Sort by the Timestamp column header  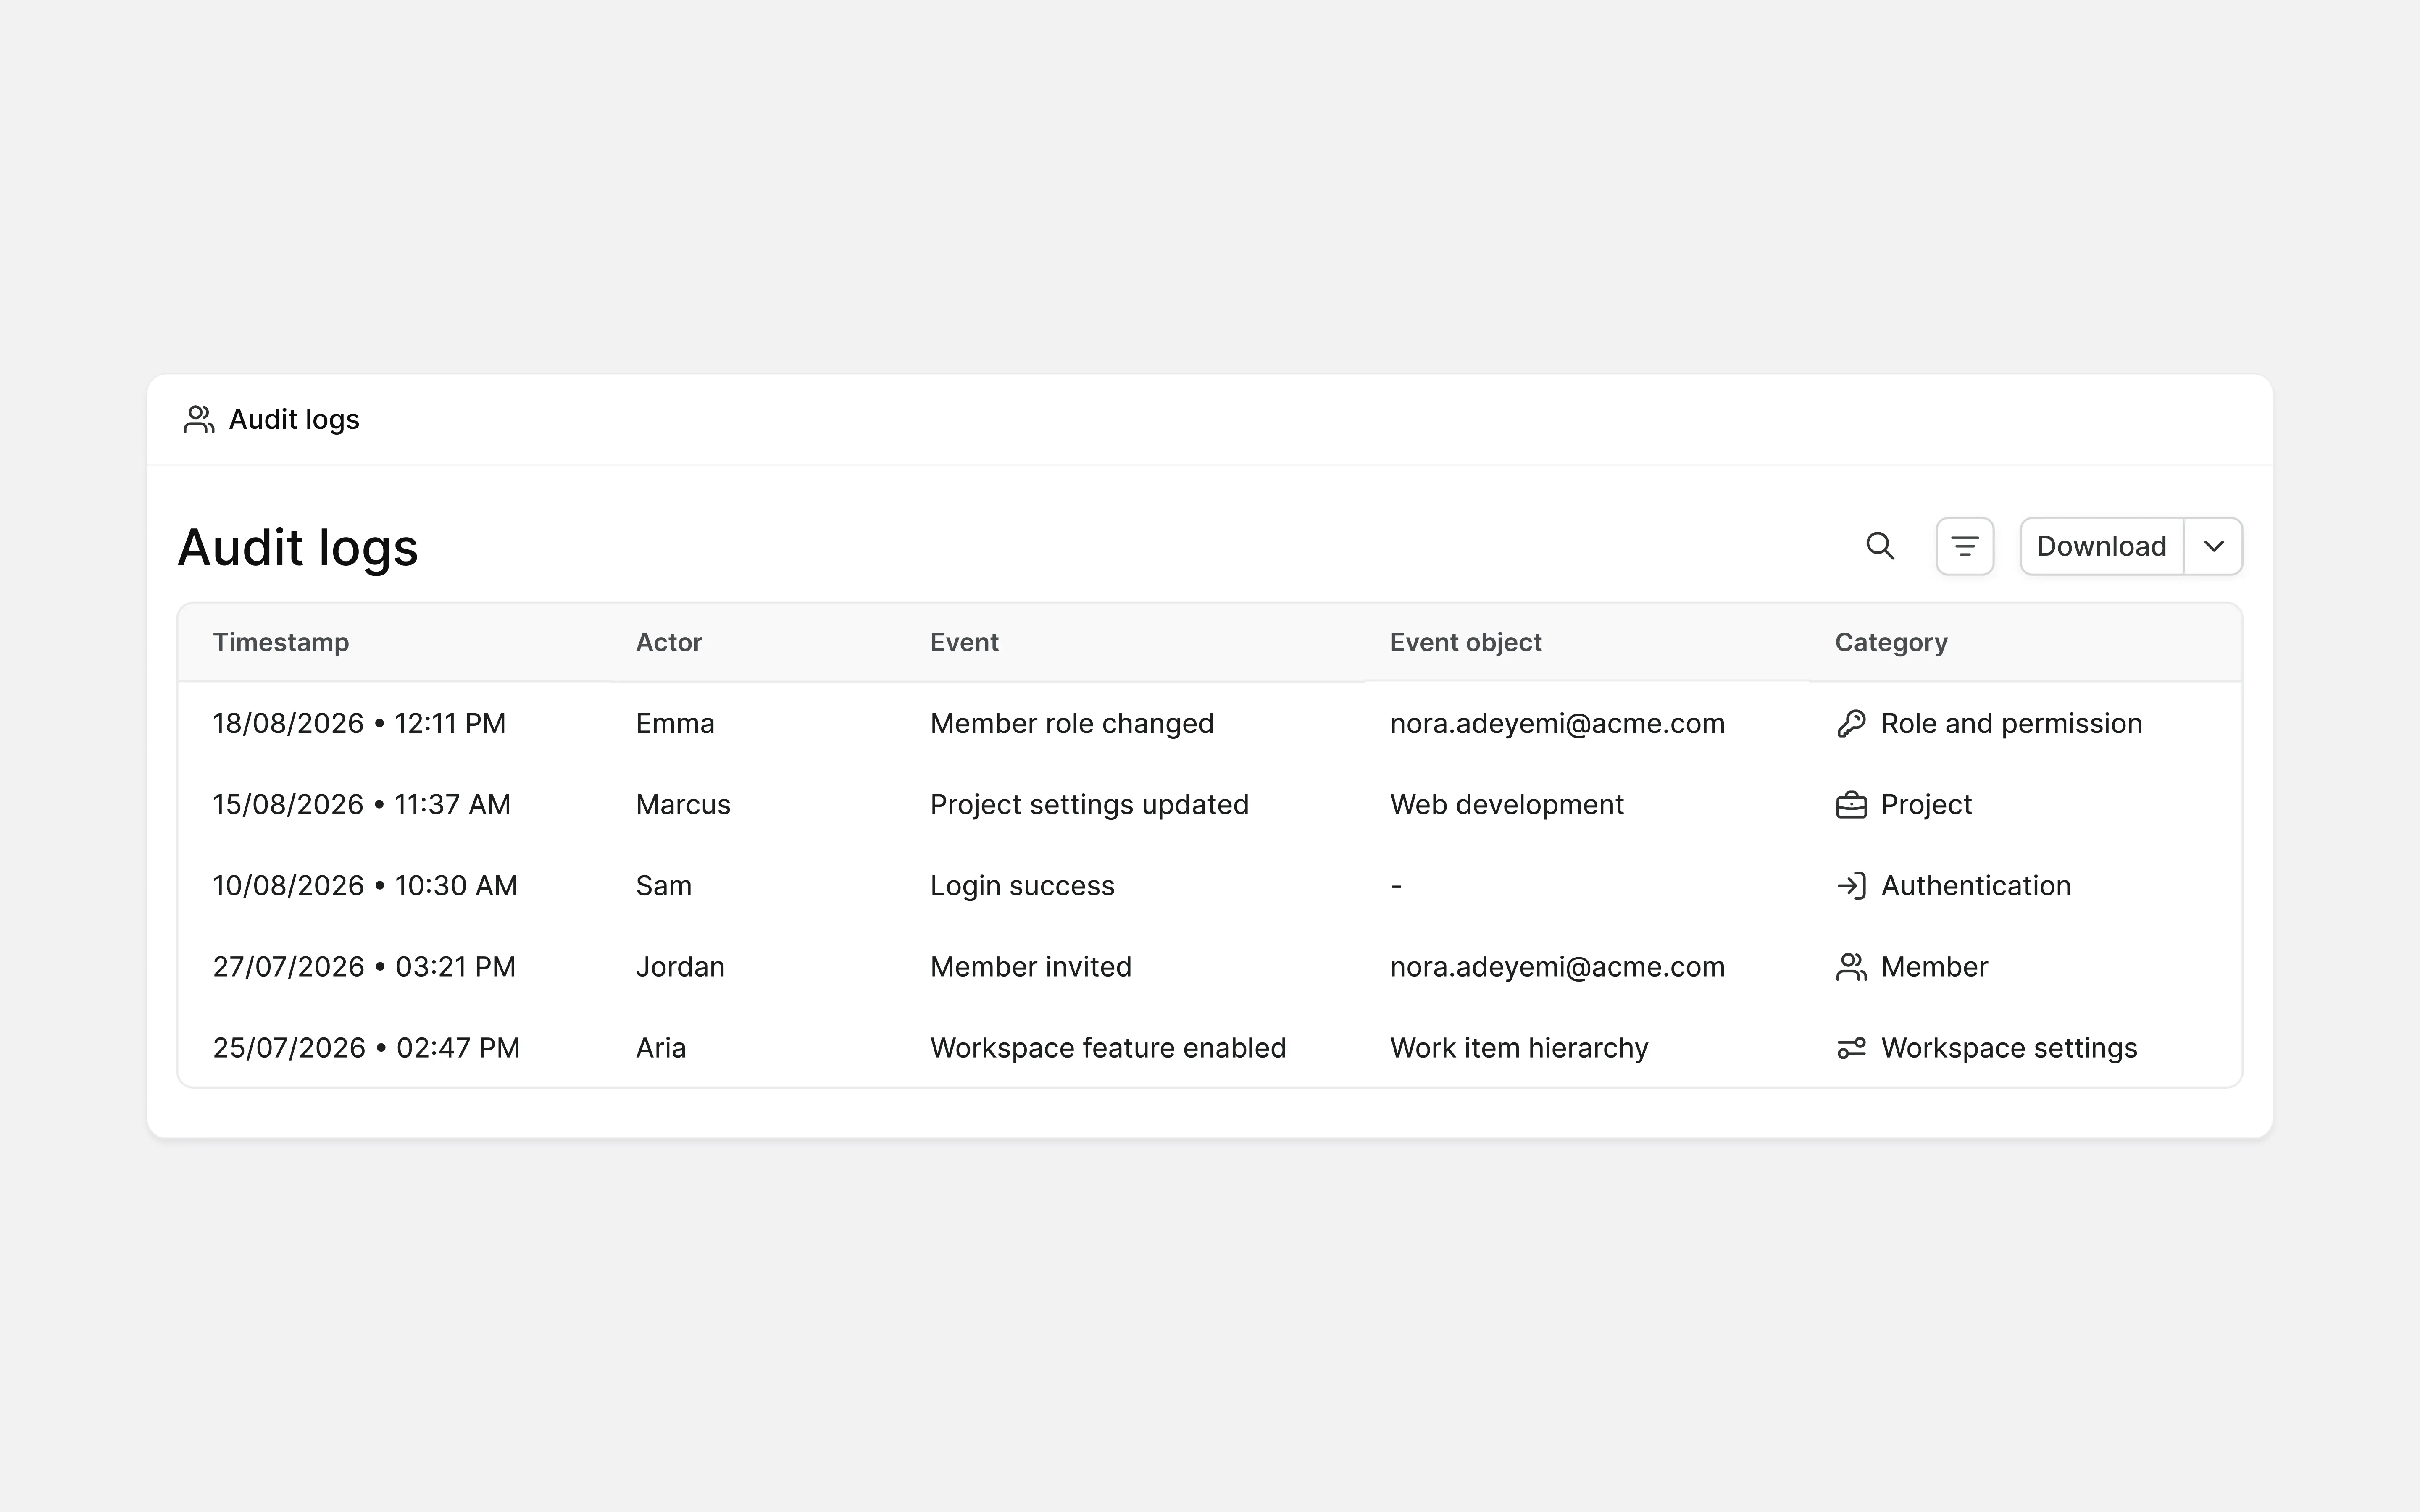tap(281, 642)
